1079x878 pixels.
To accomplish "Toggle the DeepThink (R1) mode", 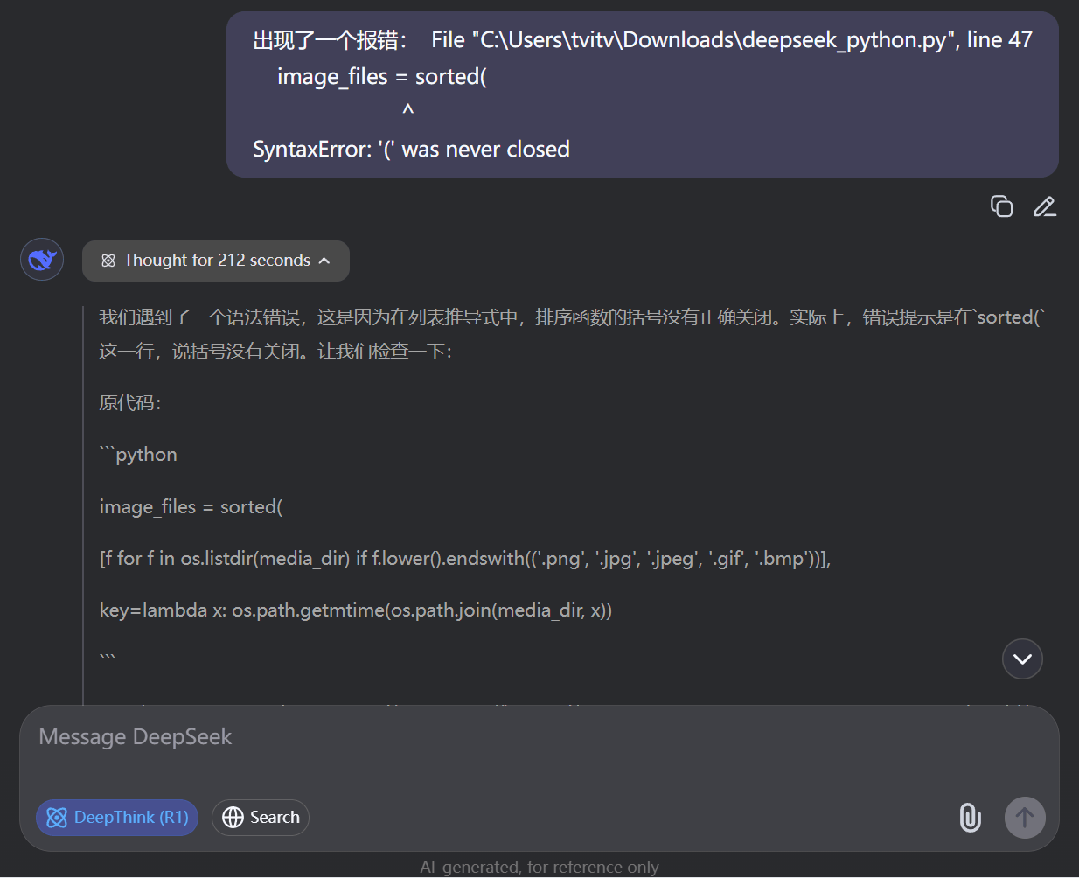I will point(117,817).
